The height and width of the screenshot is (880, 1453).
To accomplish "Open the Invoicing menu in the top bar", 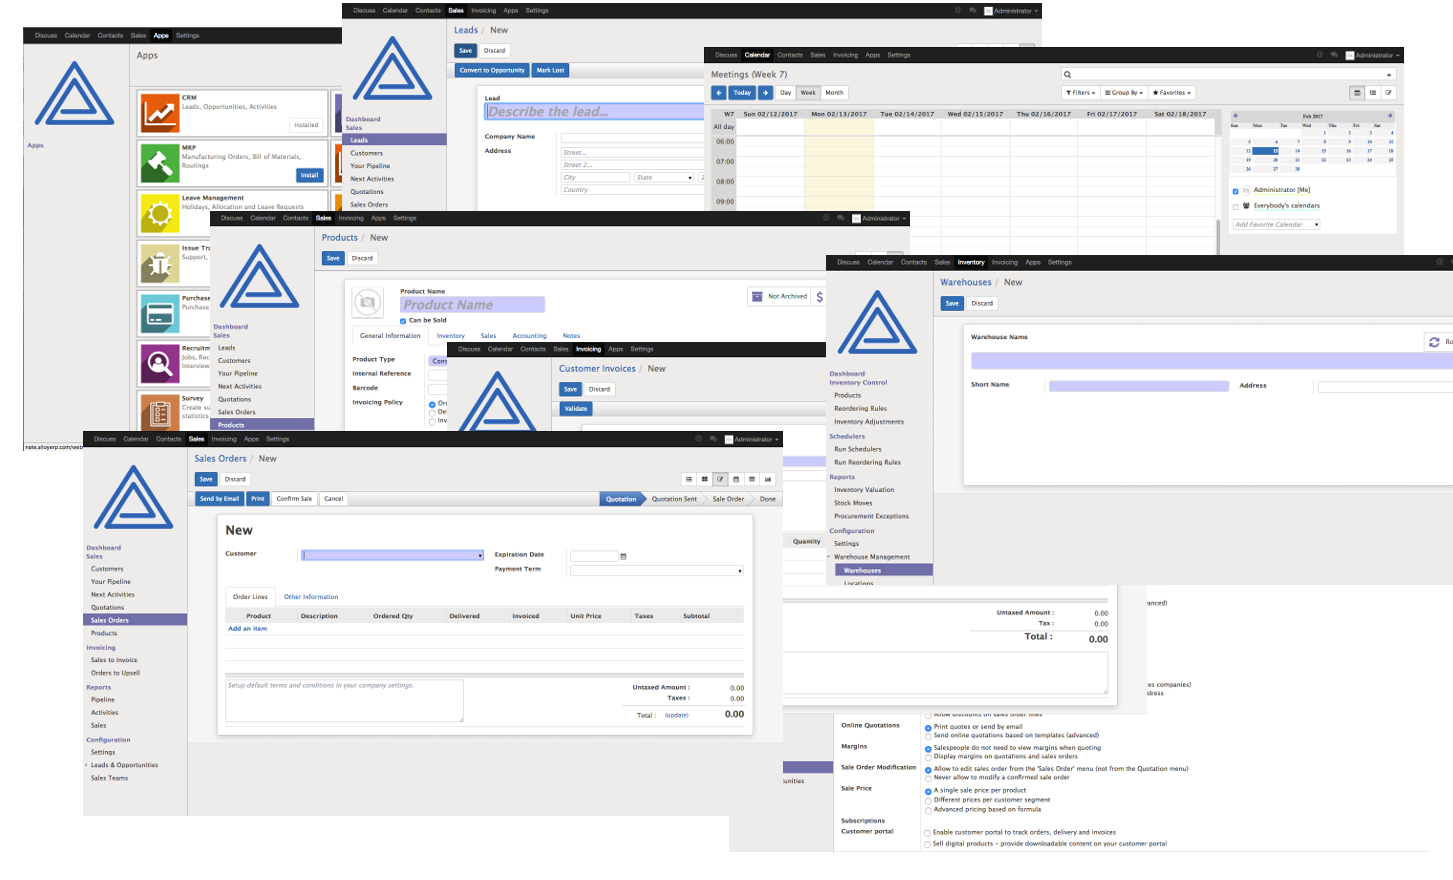I will [x=224, y=439].
